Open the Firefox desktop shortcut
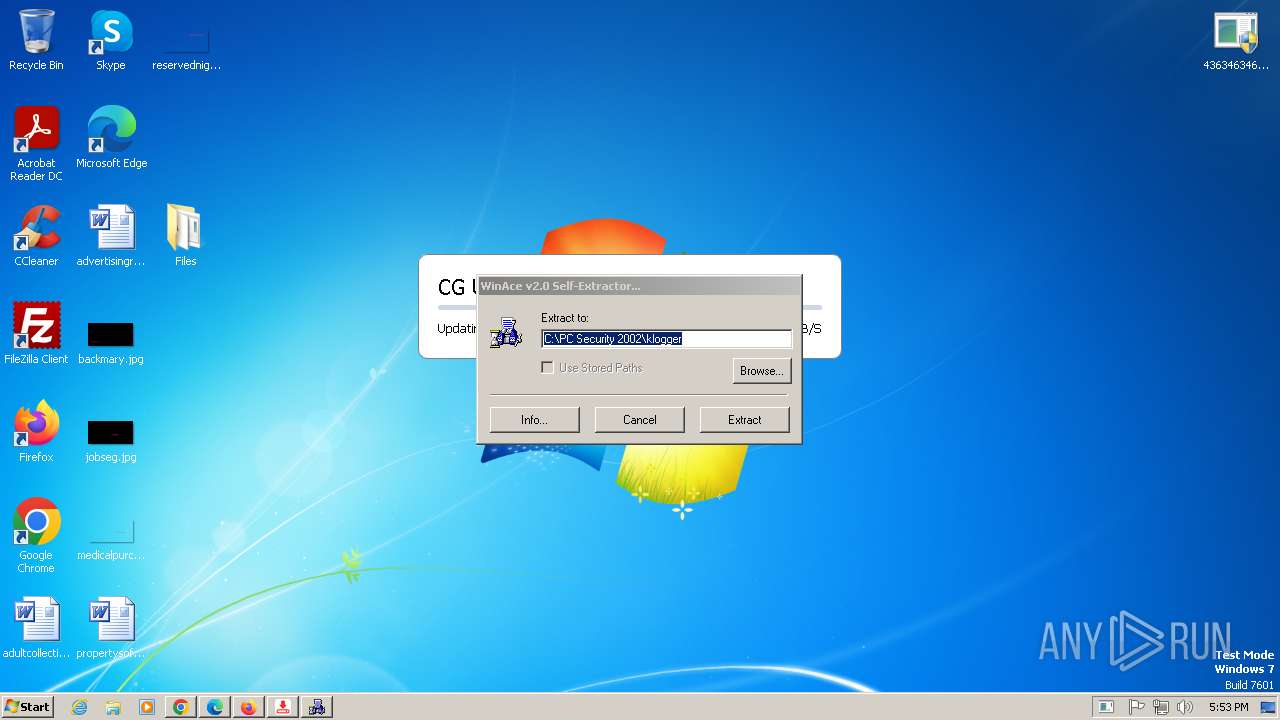The width and height of the screenshot is (1280, 720). click(x=36, y=431)
